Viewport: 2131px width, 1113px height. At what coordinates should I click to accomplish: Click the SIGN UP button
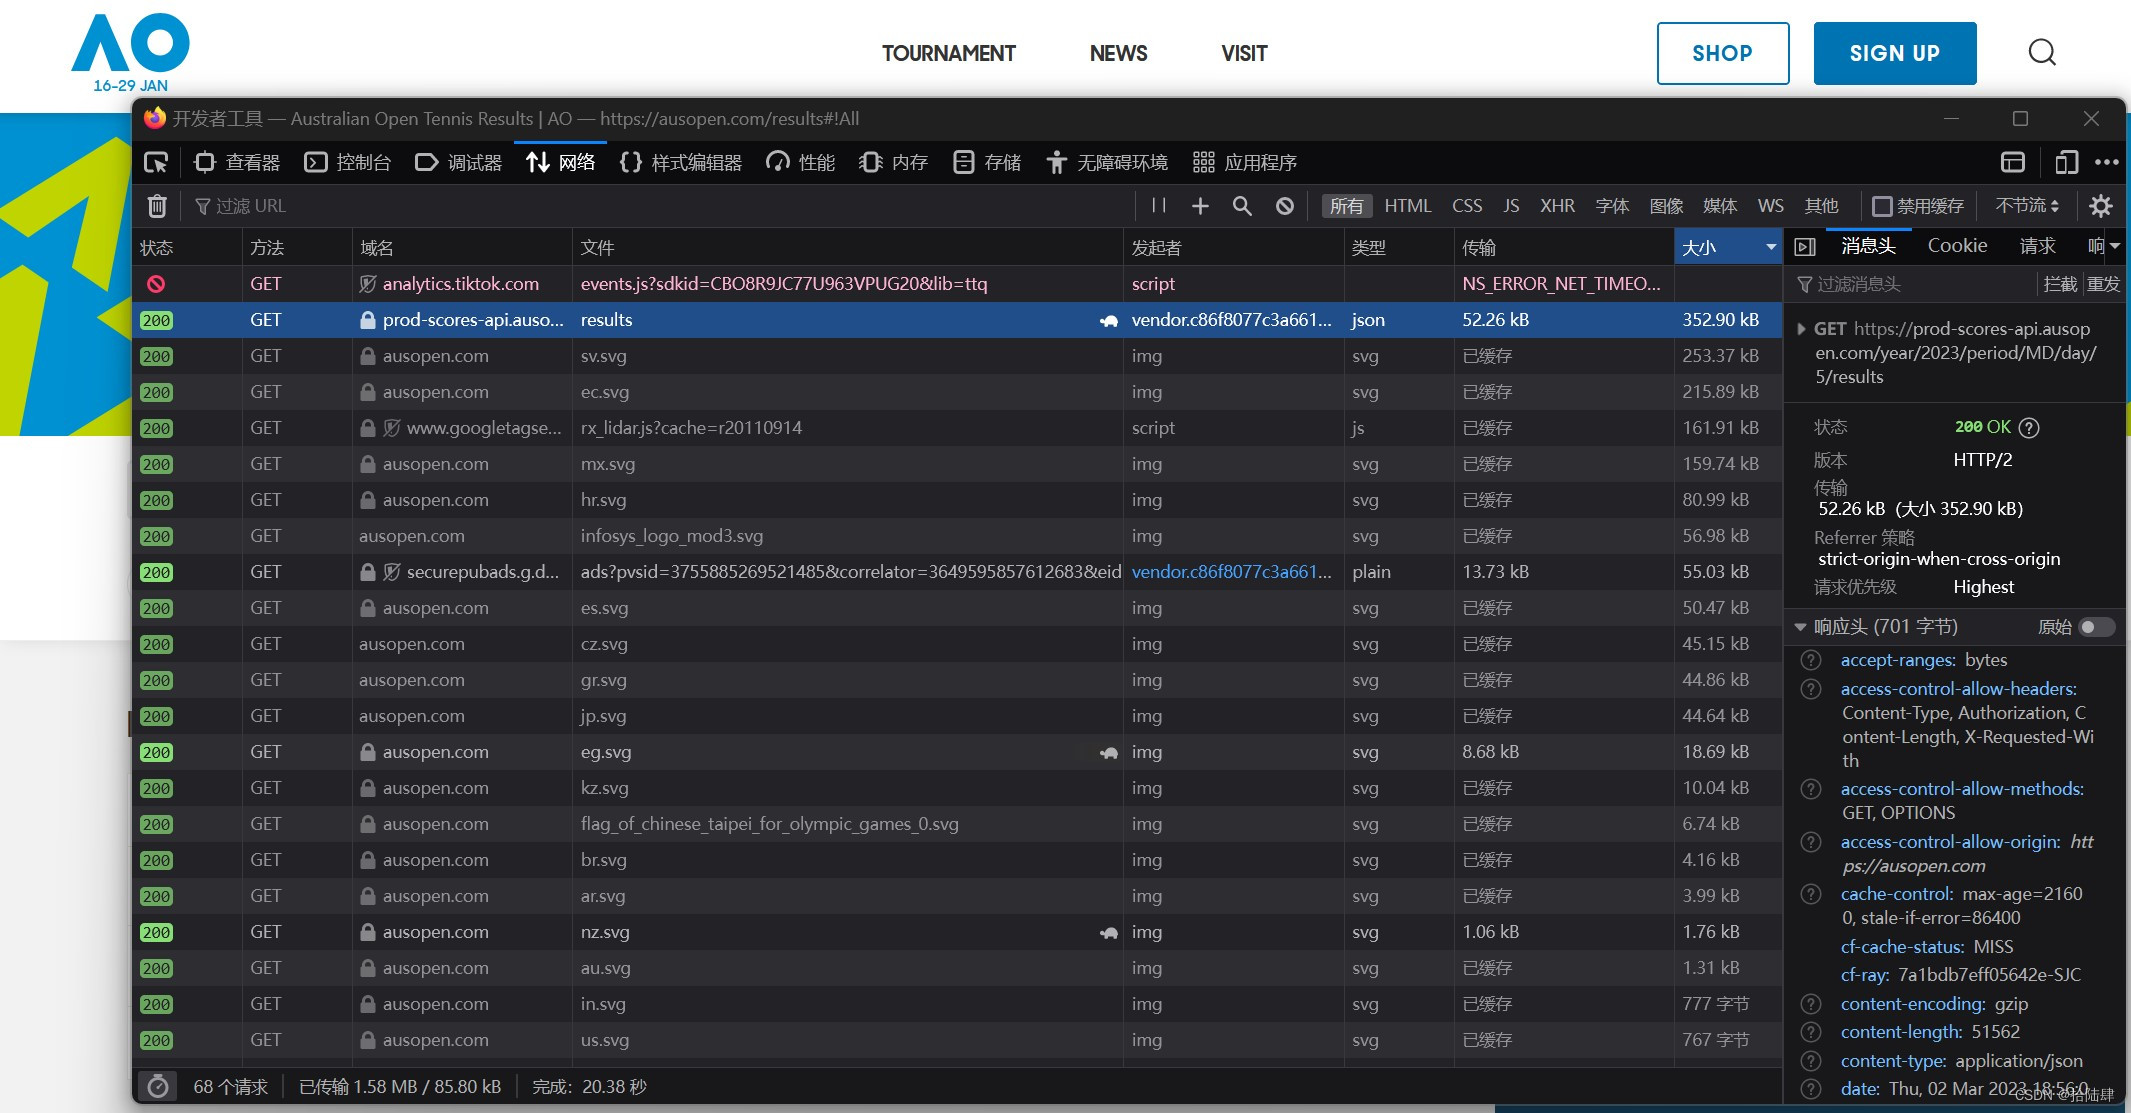coord(1894,53)
